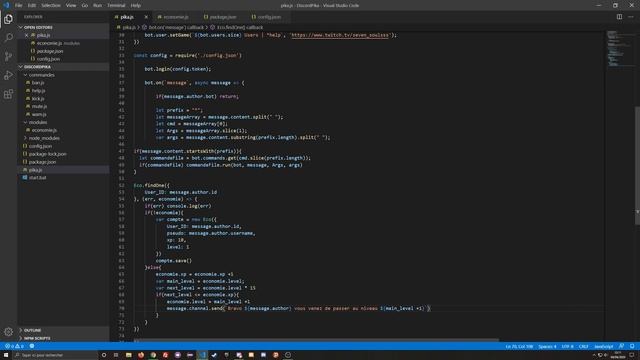This screenshot has width=640, height=360.
Task: Open the Edit menu
Action: pyautogui.click(x=32, y=5)
